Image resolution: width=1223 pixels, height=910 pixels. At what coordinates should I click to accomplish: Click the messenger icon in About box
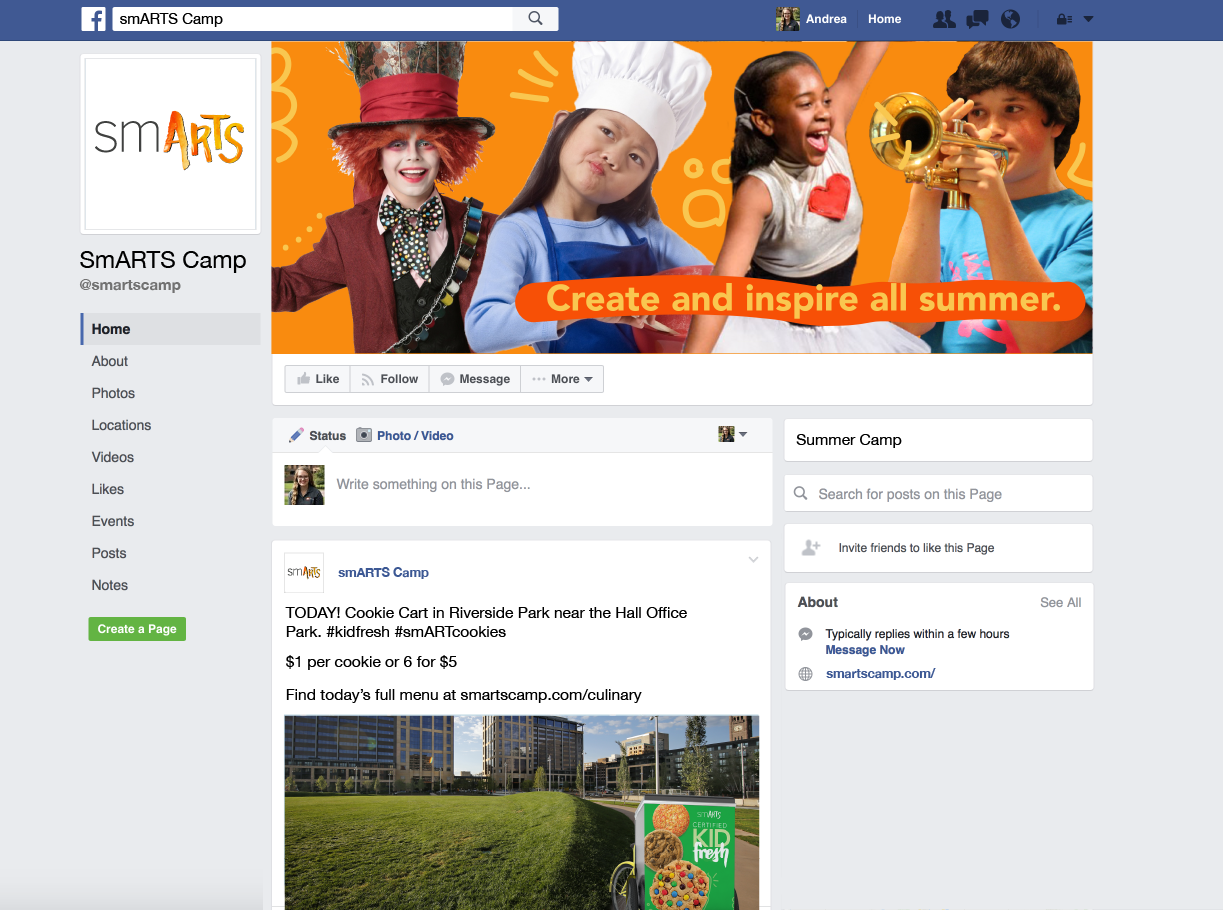(x=805, y=634)
